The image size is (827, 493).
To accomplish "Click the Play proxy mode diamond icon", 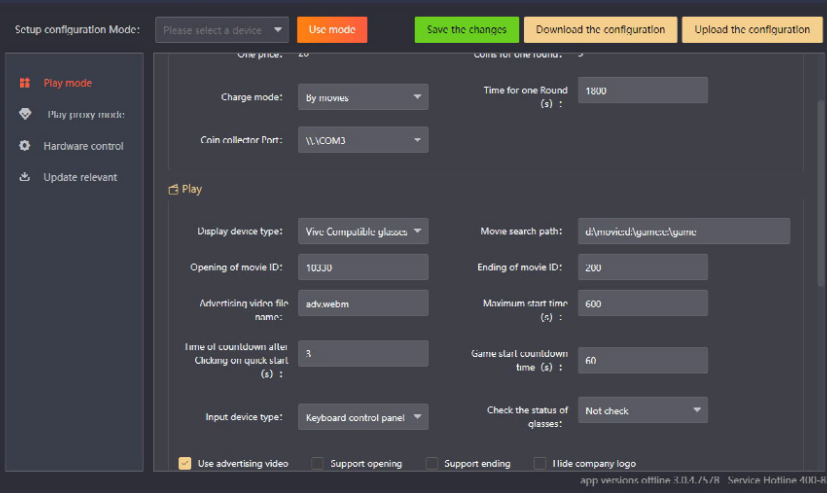I will [25, 114].
